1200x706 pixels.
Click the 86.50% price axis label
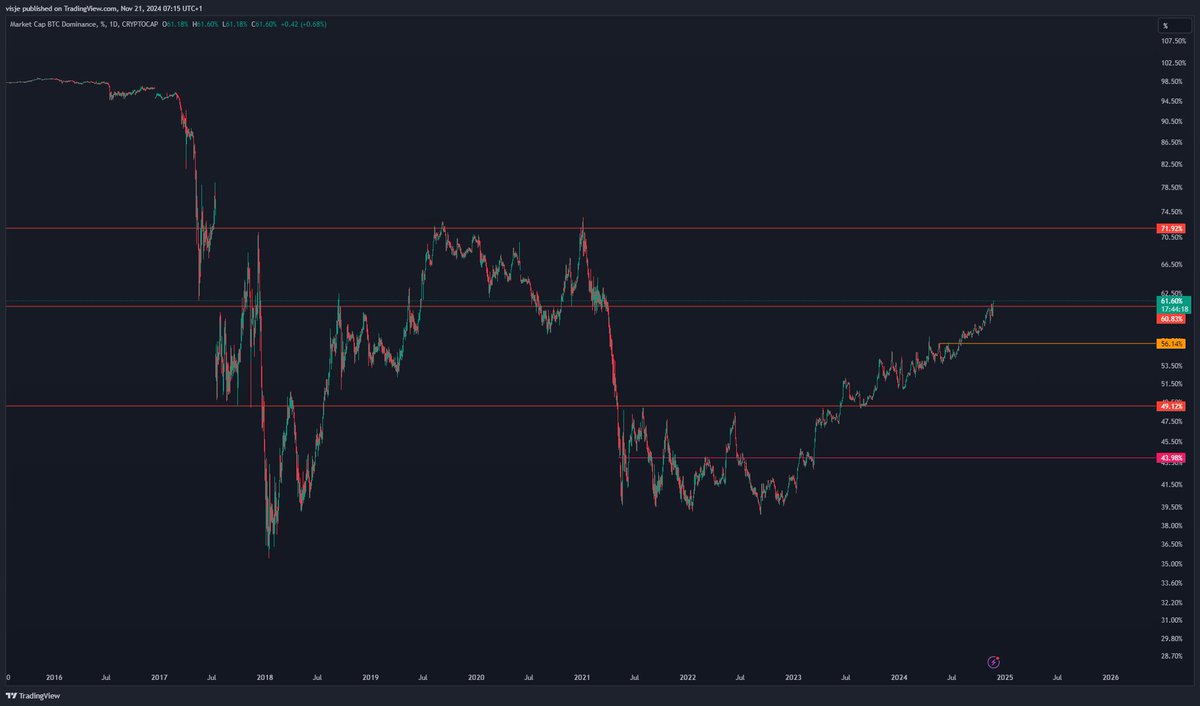click(x=1172, y=143)
